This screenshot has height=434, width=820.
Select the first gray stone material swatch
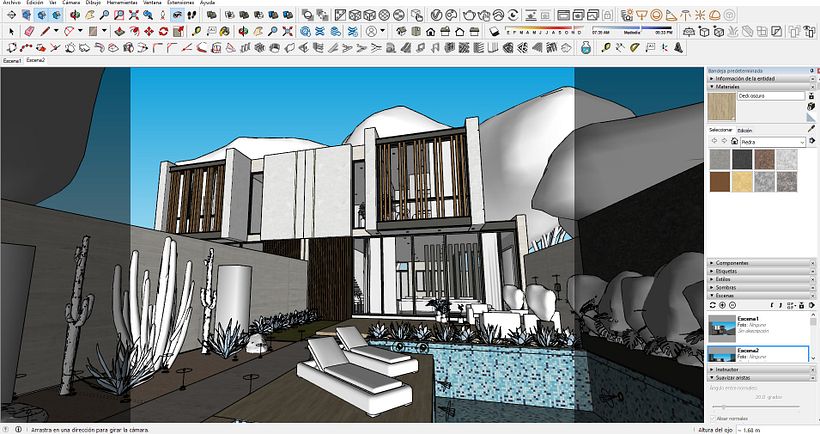719,158
